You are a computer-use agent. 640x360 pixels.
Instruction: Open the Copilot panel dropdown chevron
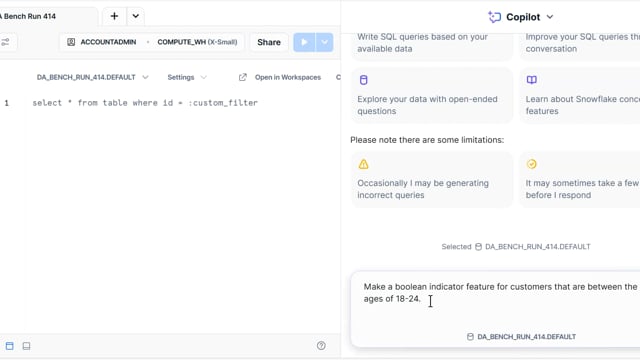coord(550,17)
